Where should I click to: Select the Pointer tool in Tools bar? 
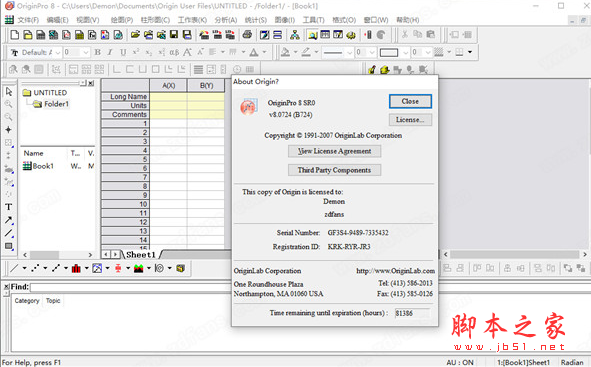[9, 92]
